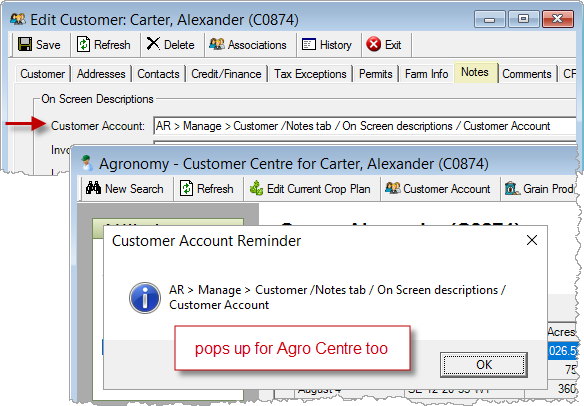Click the Acres column header

562,332
